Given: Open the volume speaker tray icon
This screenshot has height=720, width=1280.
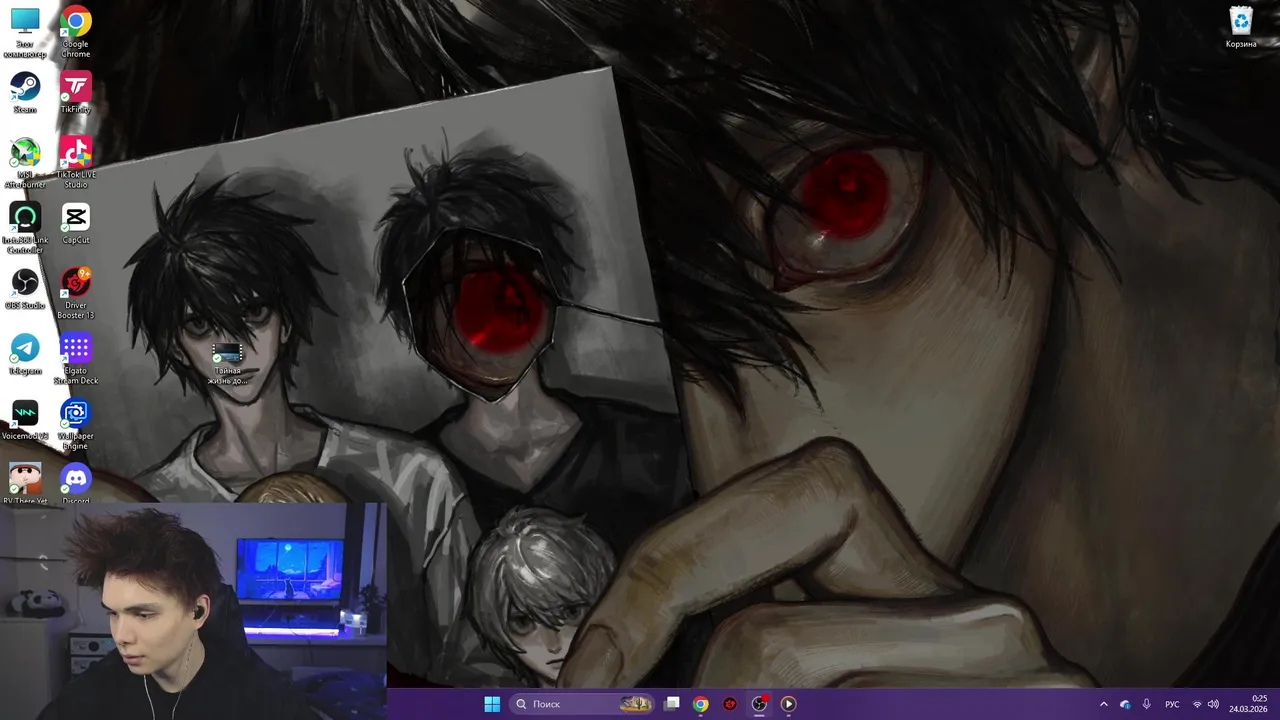Looking at the screenshot, I should tap(1213, 704).
